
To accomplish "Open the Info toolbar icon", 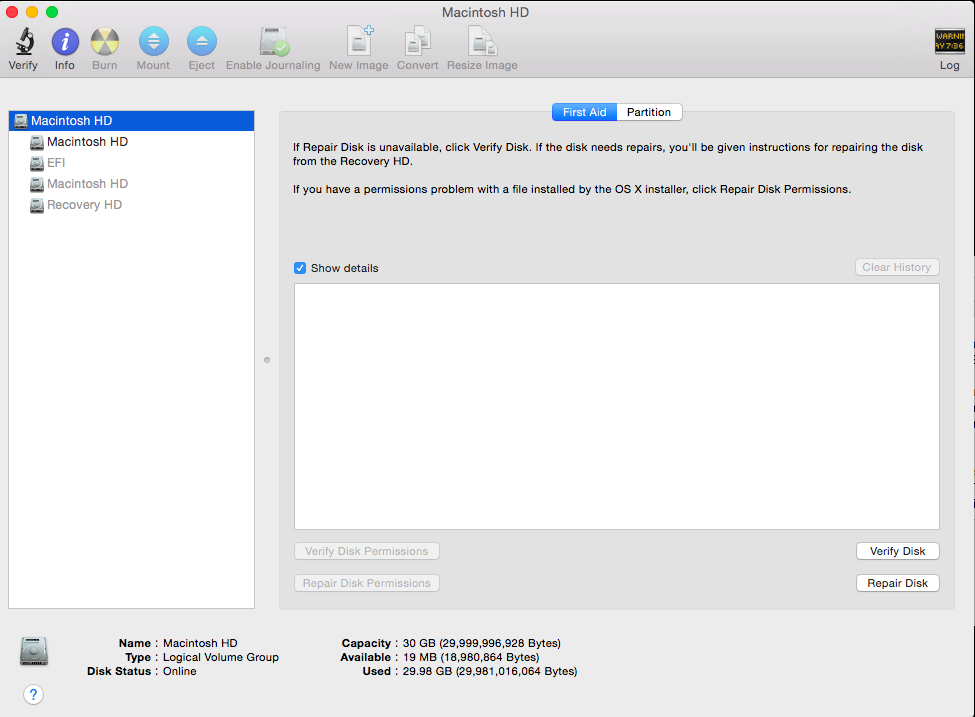I will click(65, 42).
